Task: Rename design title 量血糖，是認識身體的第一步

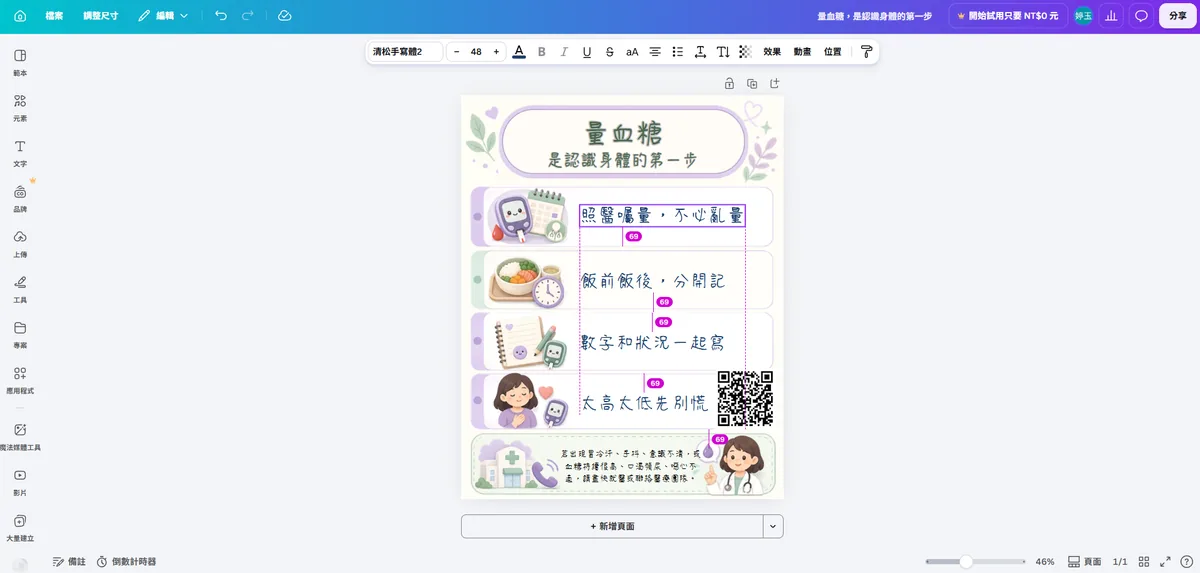Action: tap(875, 16)
